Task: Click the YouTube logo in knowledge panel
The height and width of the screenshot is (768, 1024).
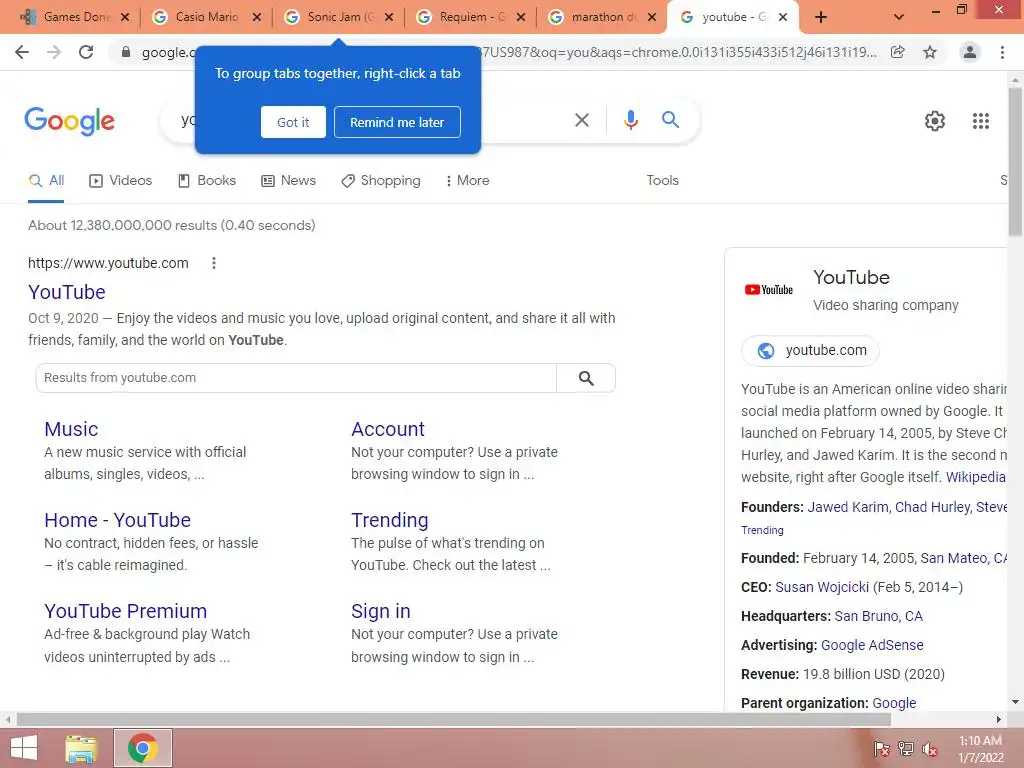Action: tap(769, 290)
